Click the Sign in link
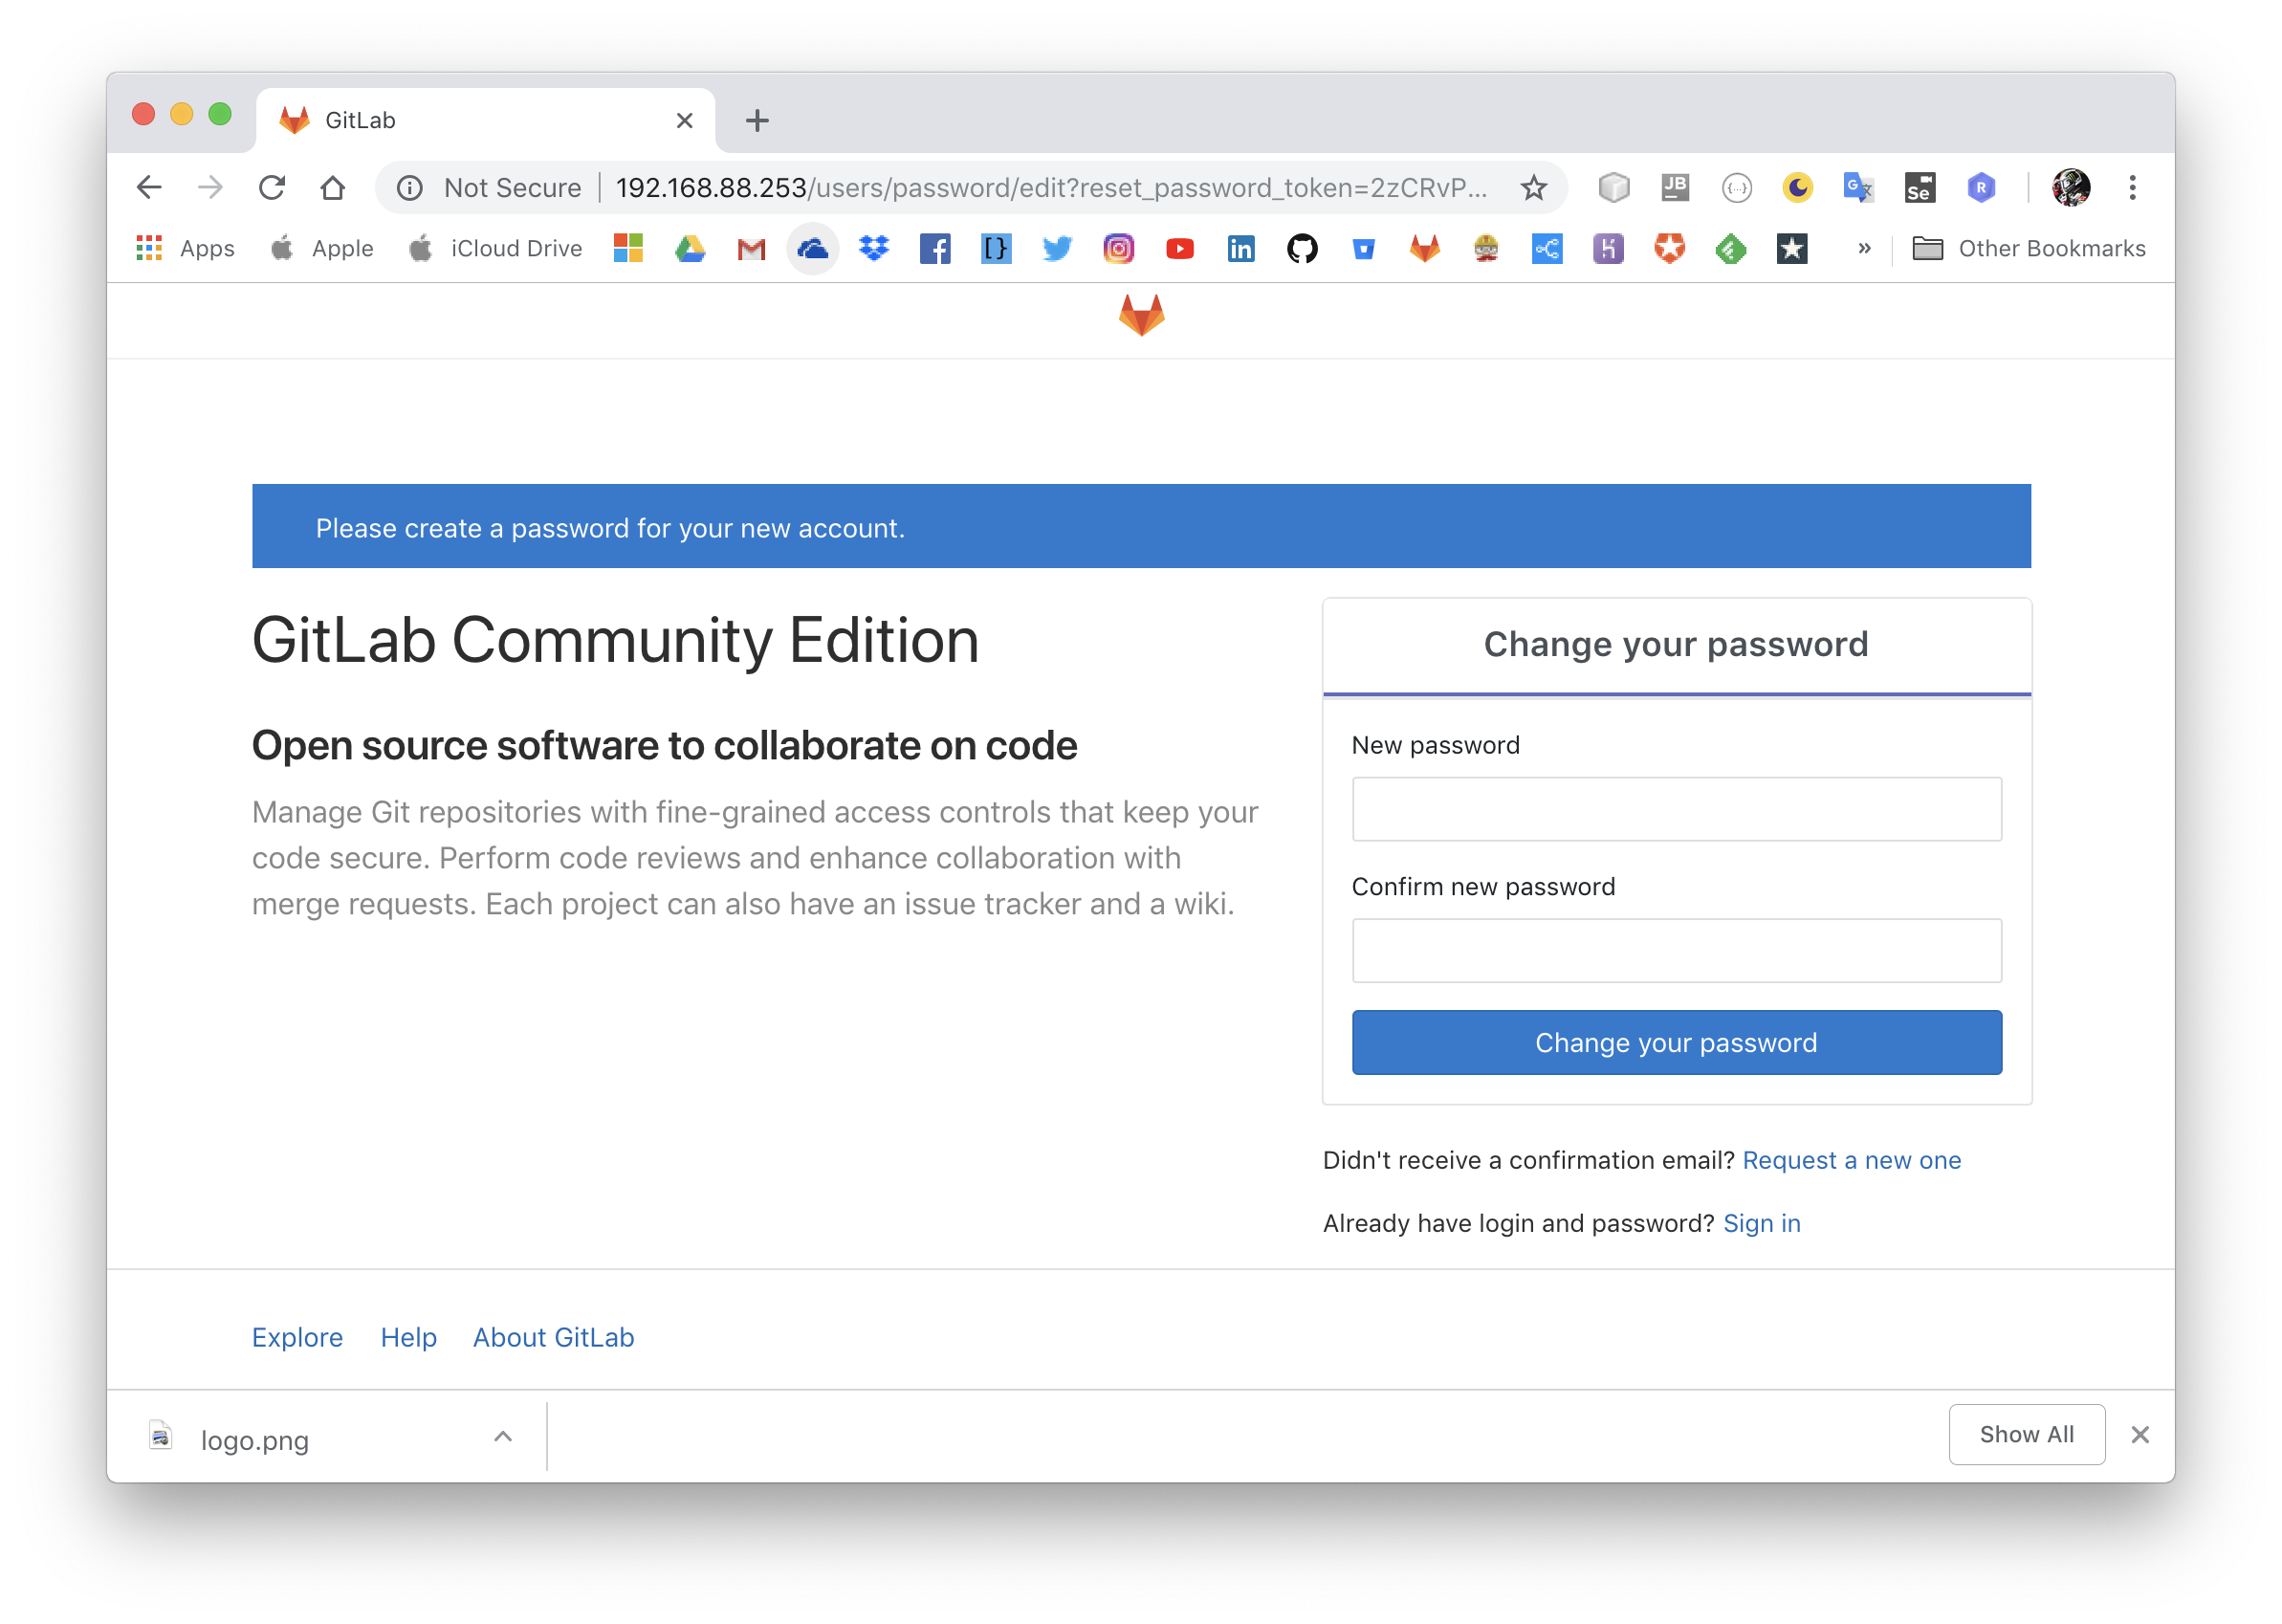Screen dimensions: 2282x1624 tap(1761, 1223)
